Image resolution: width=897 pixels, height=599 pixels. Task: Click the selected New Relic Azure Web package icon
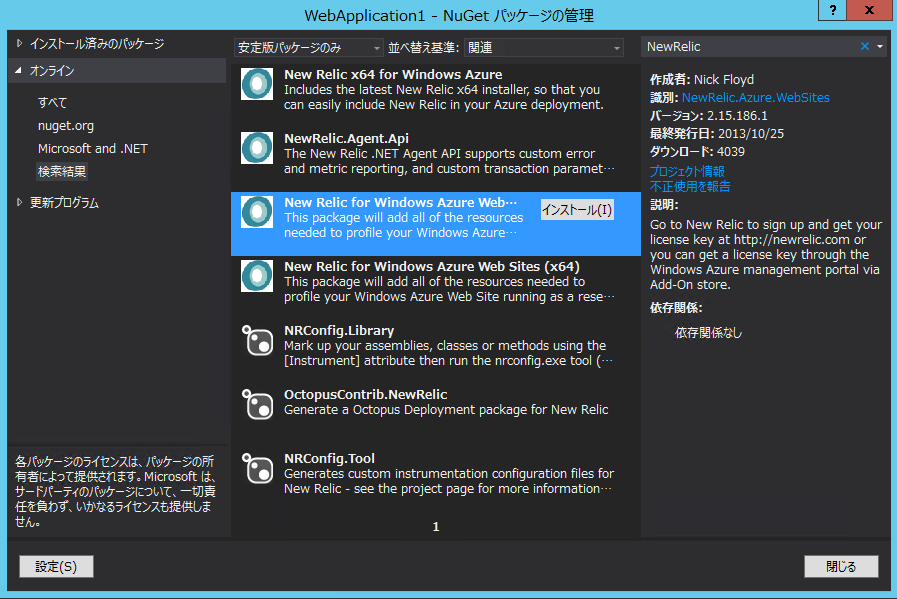(257, 212)
